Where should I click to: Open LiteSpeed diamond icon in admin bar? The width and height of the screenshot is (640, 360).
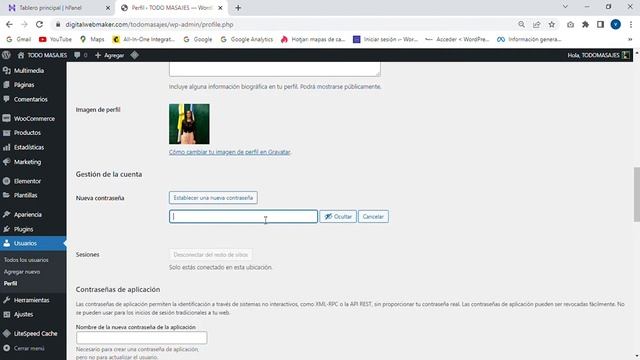tap(135, 55)
